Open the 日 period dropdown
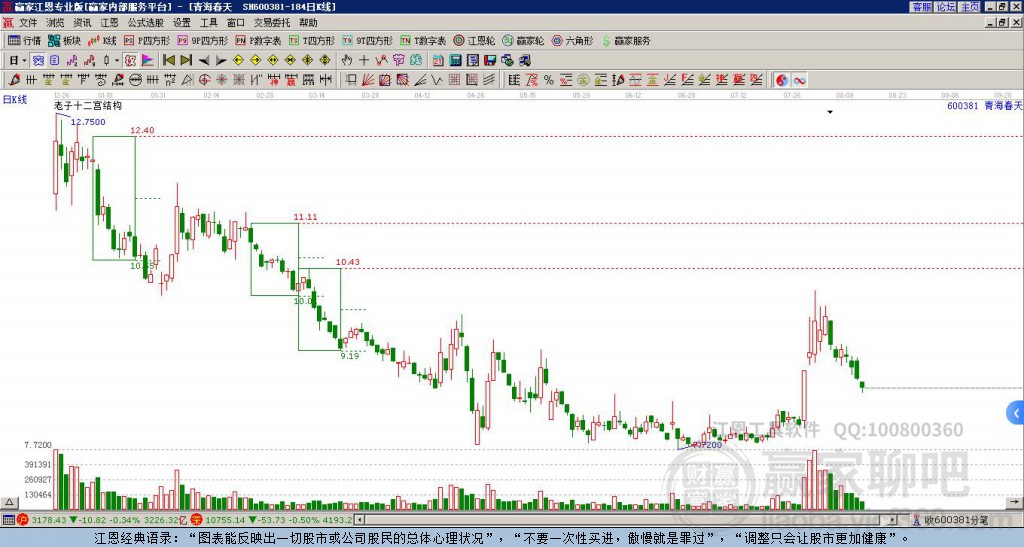 [18, 61]
